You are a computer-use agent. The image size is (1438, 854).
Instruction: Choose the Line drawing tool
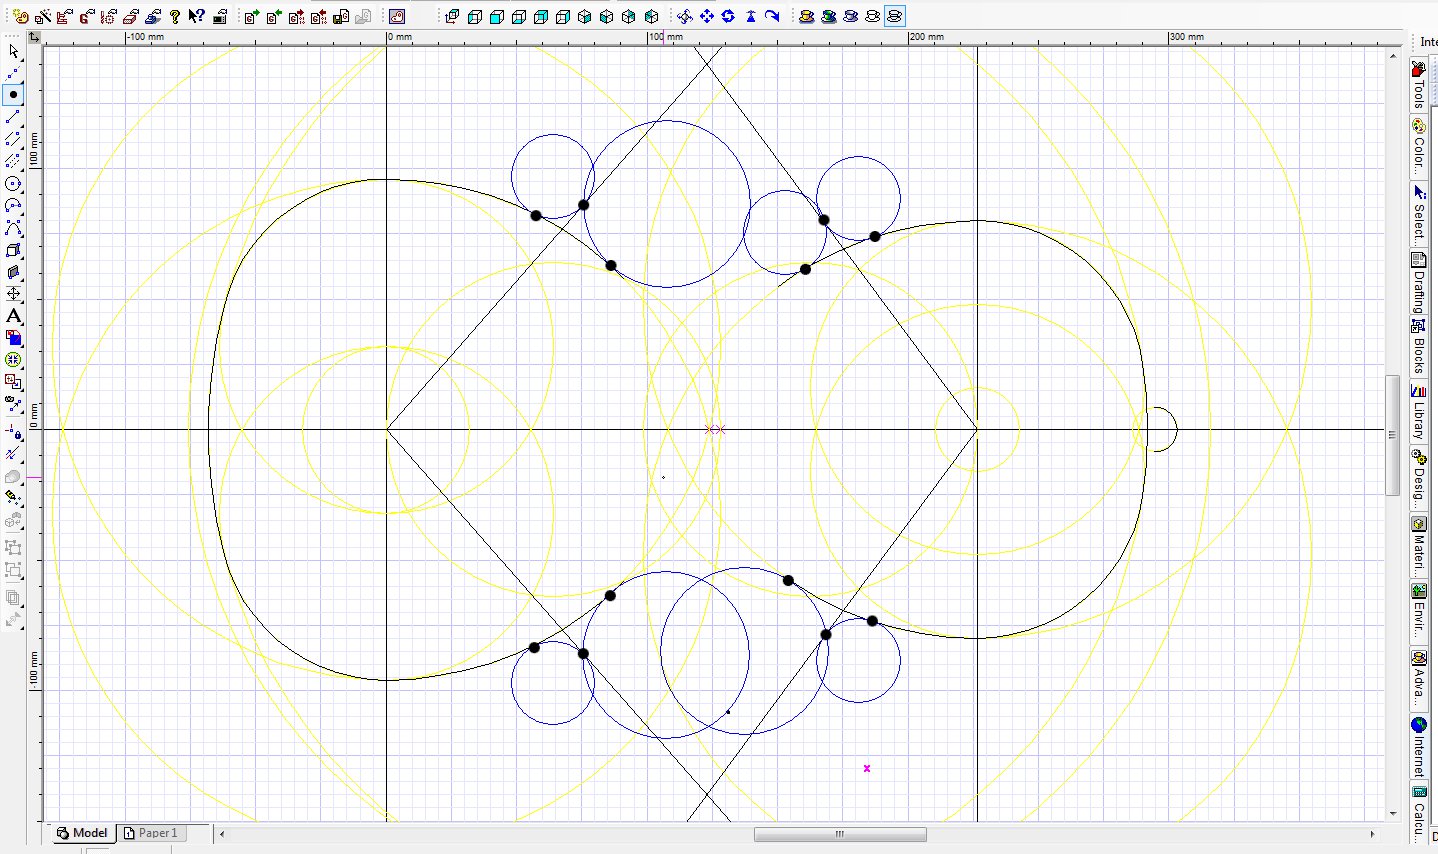[x=13, y=117]
